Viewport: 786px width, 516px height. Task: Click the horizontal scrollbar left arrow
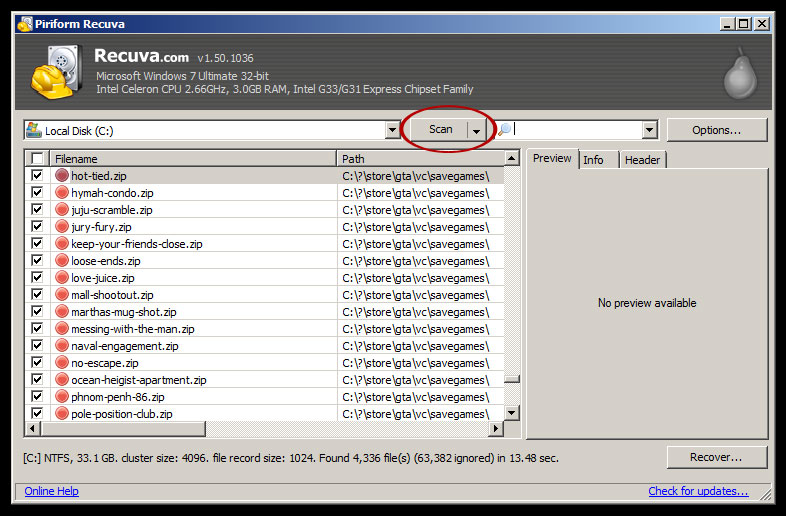[33, 429]
